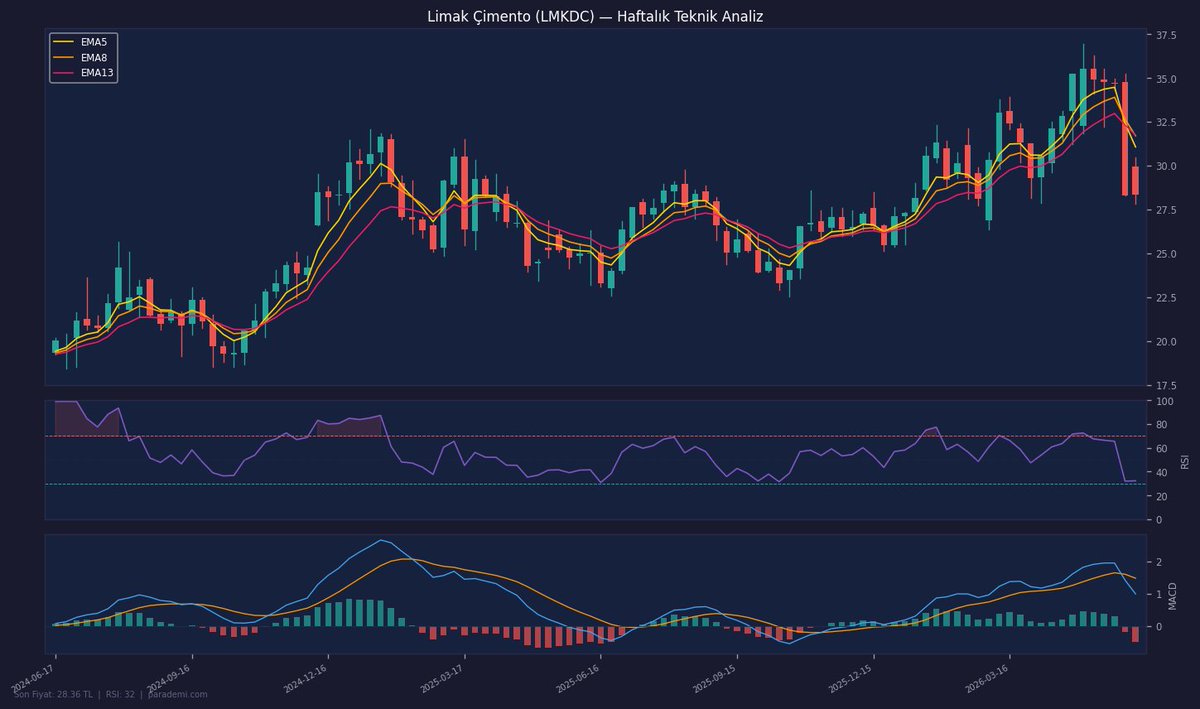This screenshot has width=1200, height=709.
Task: Click the 37.5 price axis label
Action: tap(1165, 36)
